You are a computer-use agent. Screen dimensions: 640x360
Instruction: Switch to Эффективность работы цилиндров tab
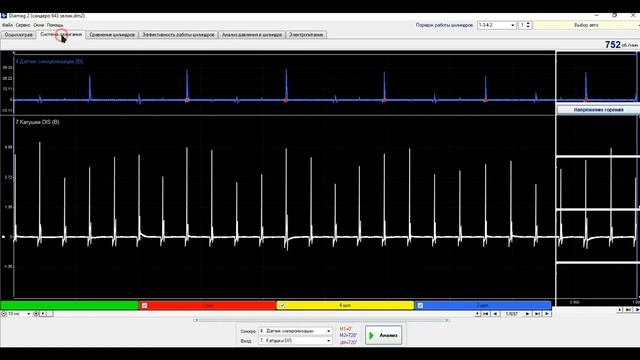click(x=178, y=35)
